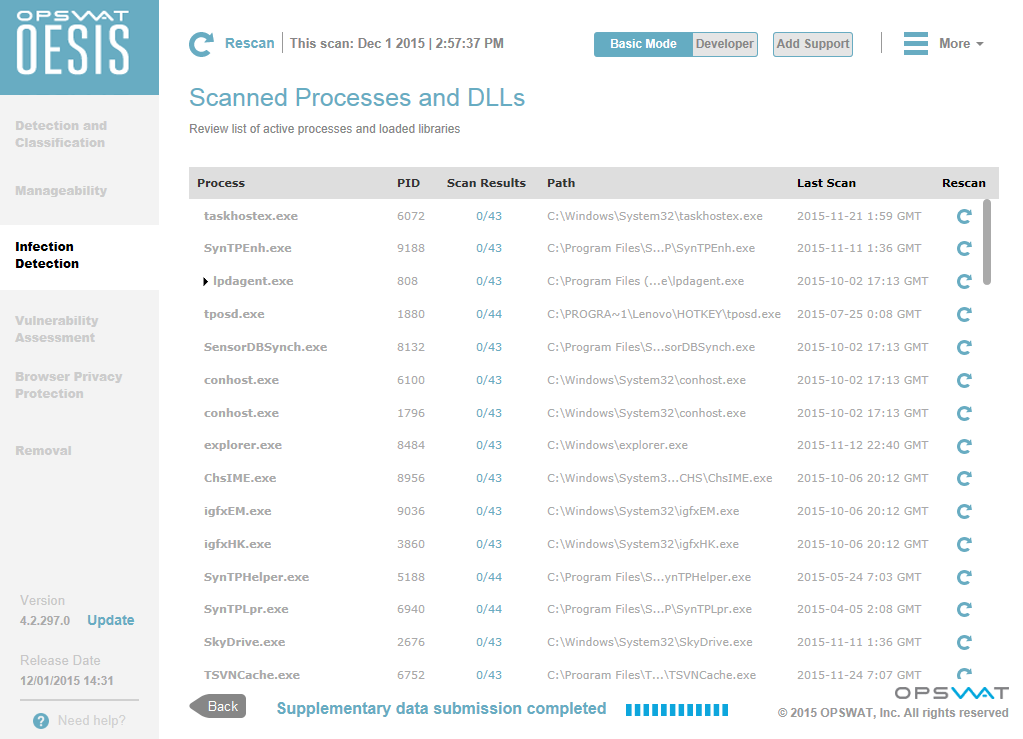Rescan ChsIME.exe using its row icon
The width and height of the screenshot is (1023, 739).
click(964, 479)
